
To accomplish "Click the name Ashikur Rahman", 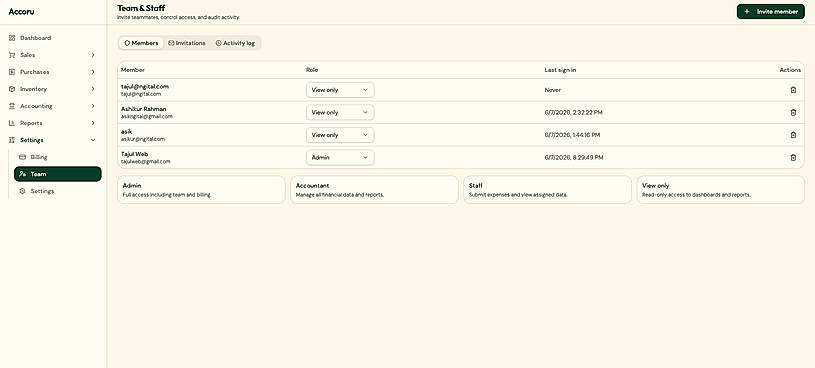I will point(143,109).
